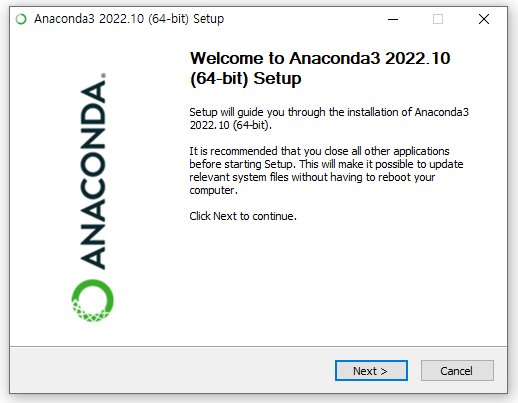This screenshot has width=518, height=403.
Task: Click the 'relevant system files' text line
Action: click(x=312, y=177)
